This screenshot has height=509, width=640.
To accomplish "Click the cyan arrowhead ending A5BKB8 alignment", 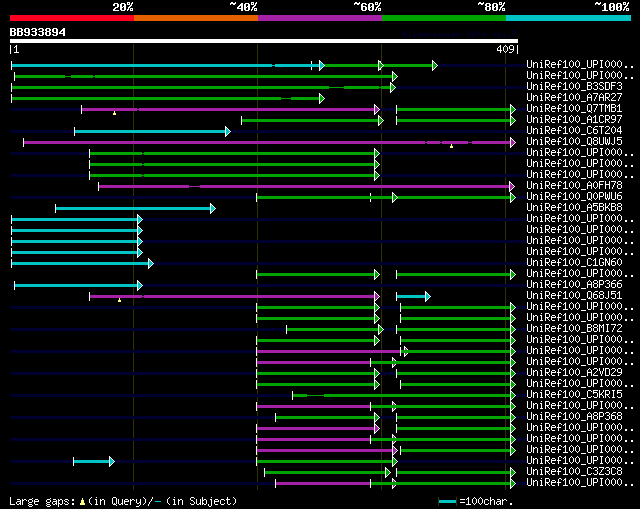I will coord(213,209).
